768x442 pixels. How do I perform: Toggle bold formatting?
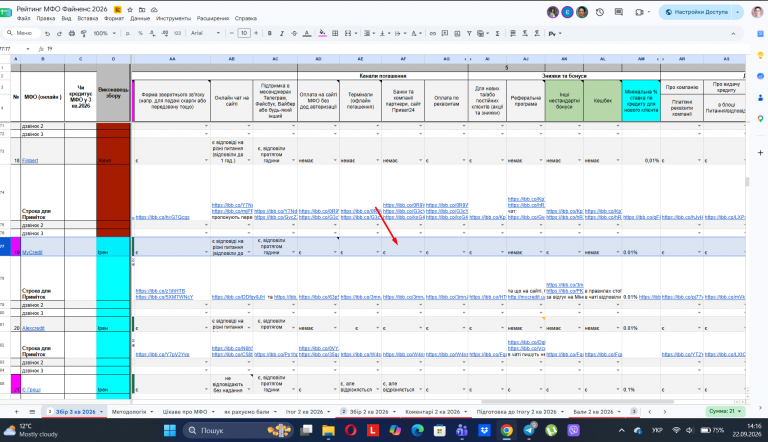click(269, 33)
